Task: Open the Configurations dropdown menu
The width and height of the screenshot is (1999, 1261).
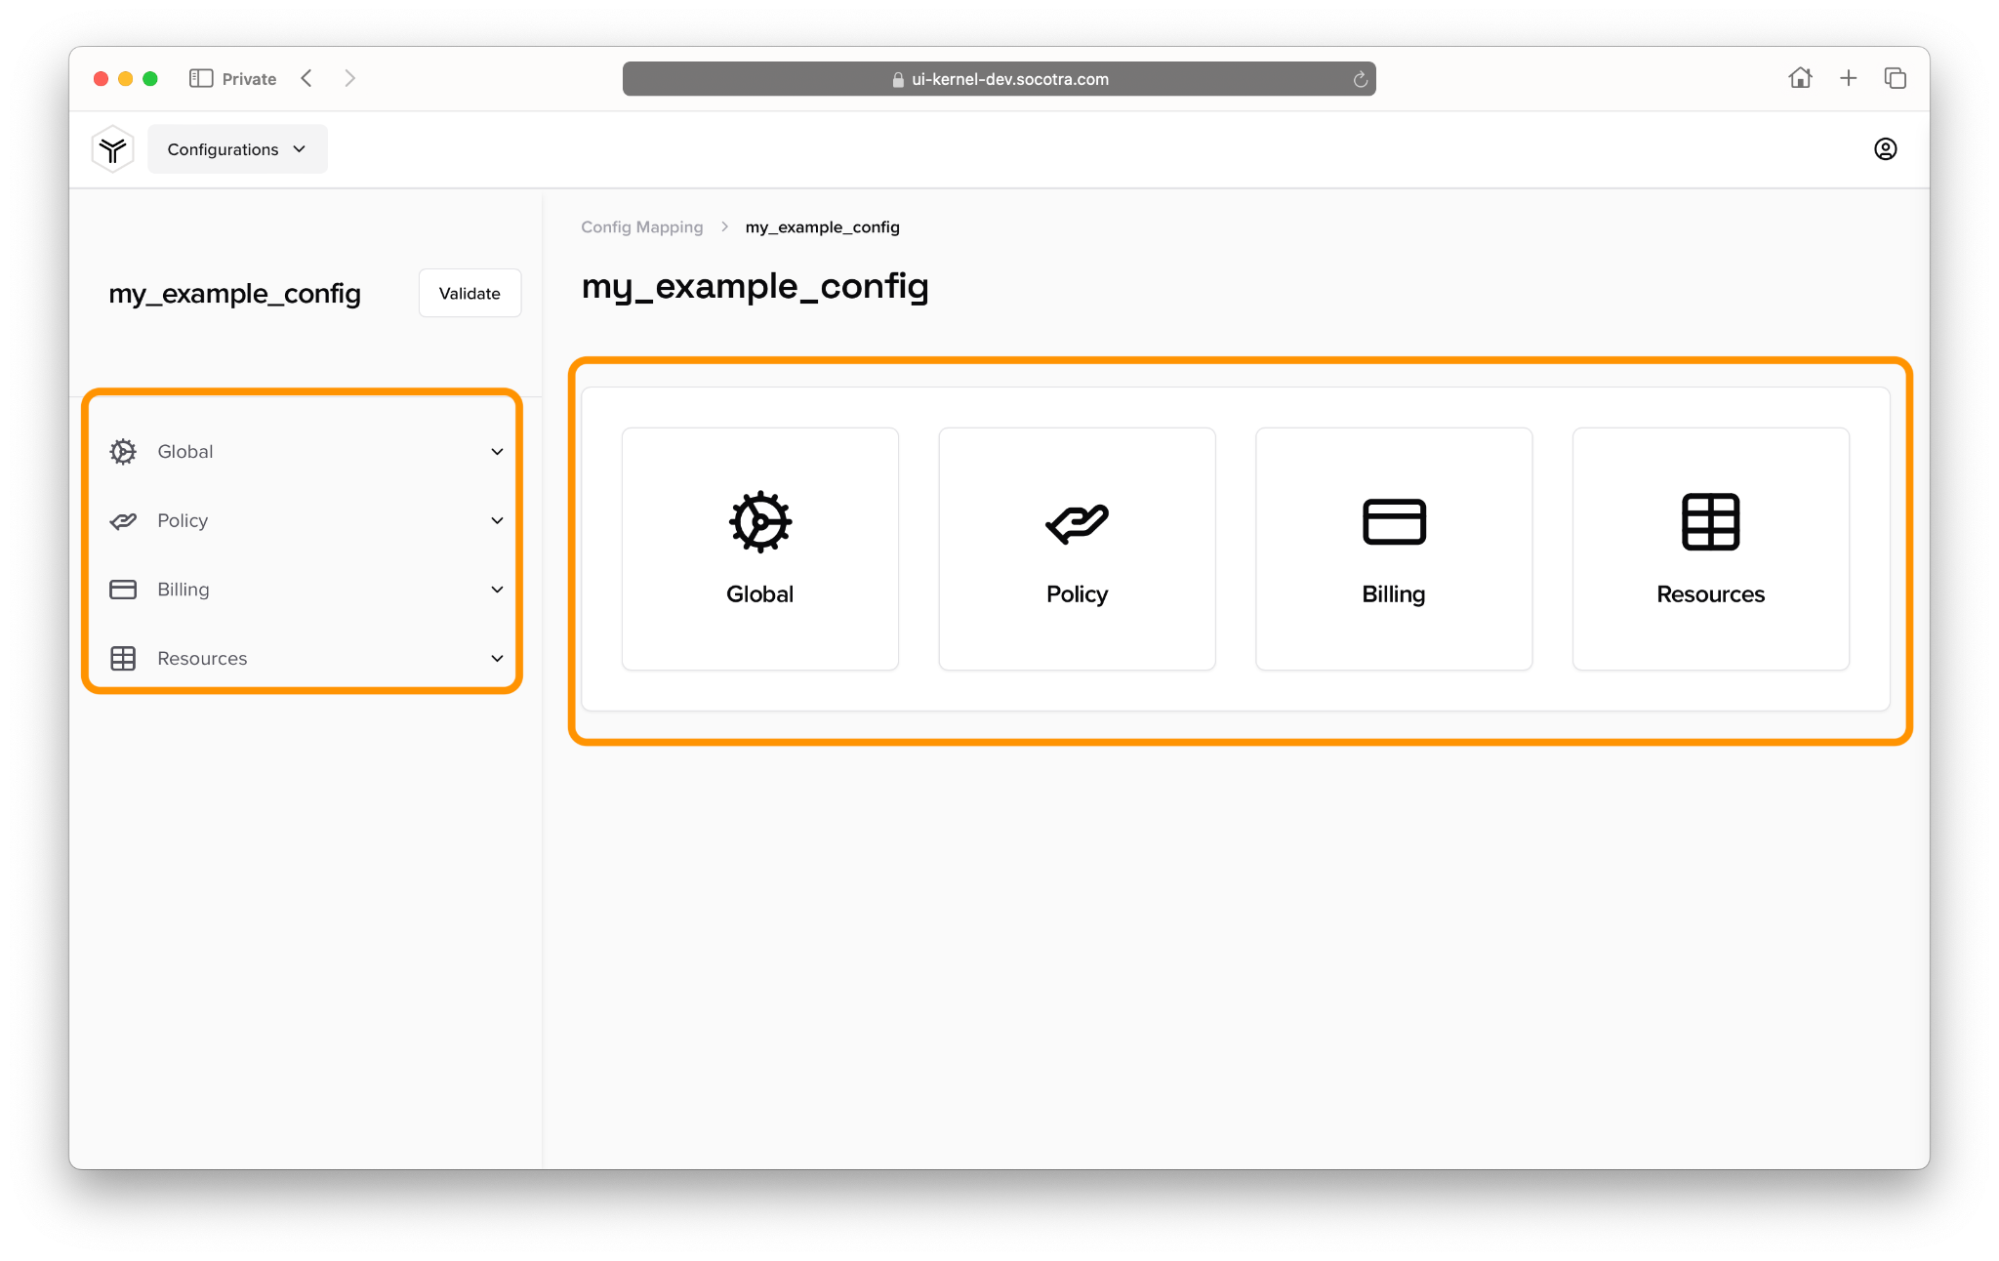Action: 237,149
